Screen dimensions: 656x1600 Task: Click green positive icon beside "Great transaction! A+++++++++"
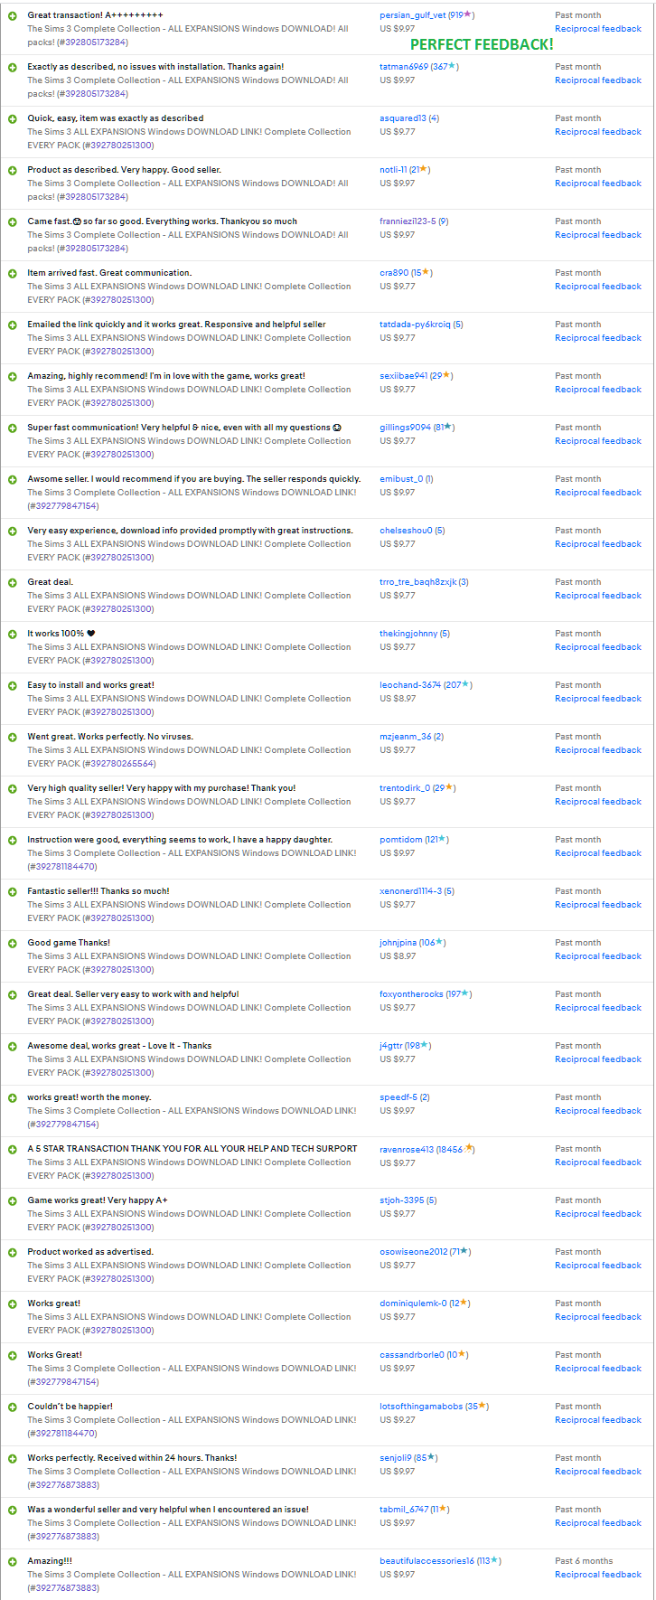pyautogui.click(x=12, y=16)
